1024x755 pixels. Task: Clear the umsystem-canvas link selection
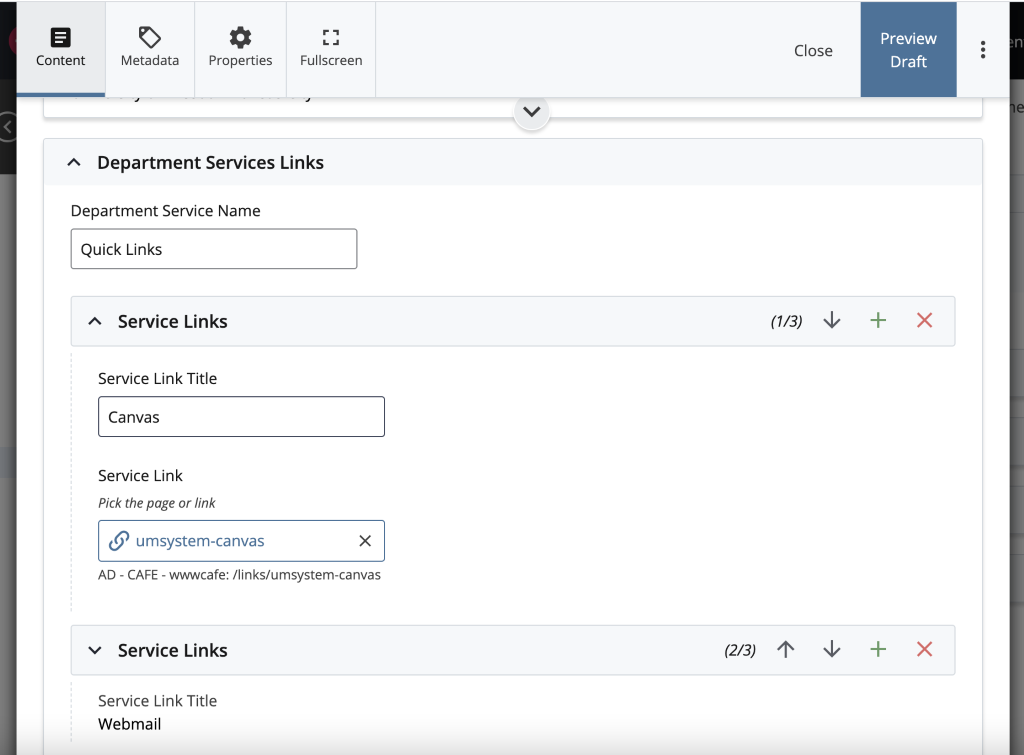coord(365,541)
